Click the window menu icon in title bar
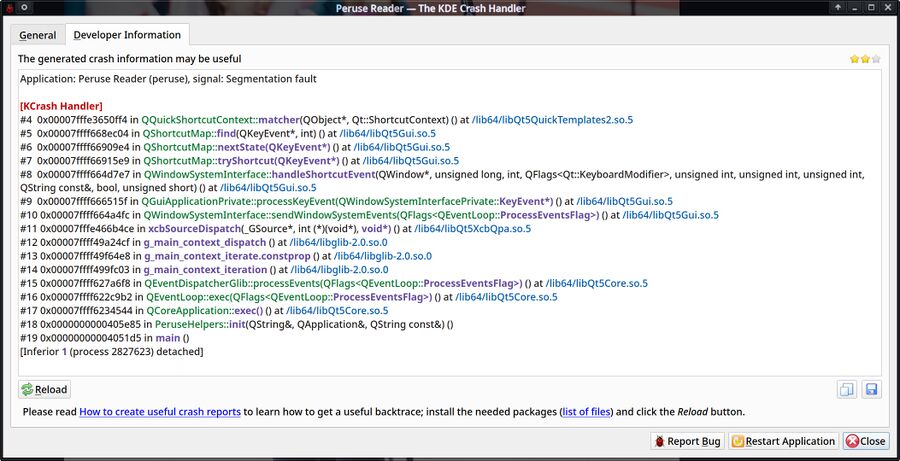This screenshot has width=900, height=461. click(x=9, y=7)
